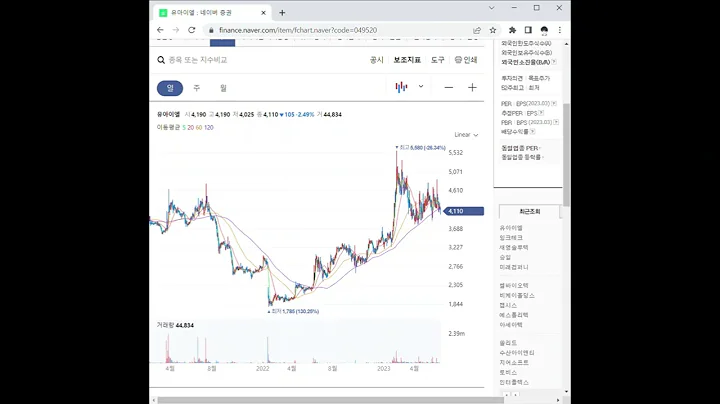
Task: Select the 일 daily period button
Action: coord(170,88)
